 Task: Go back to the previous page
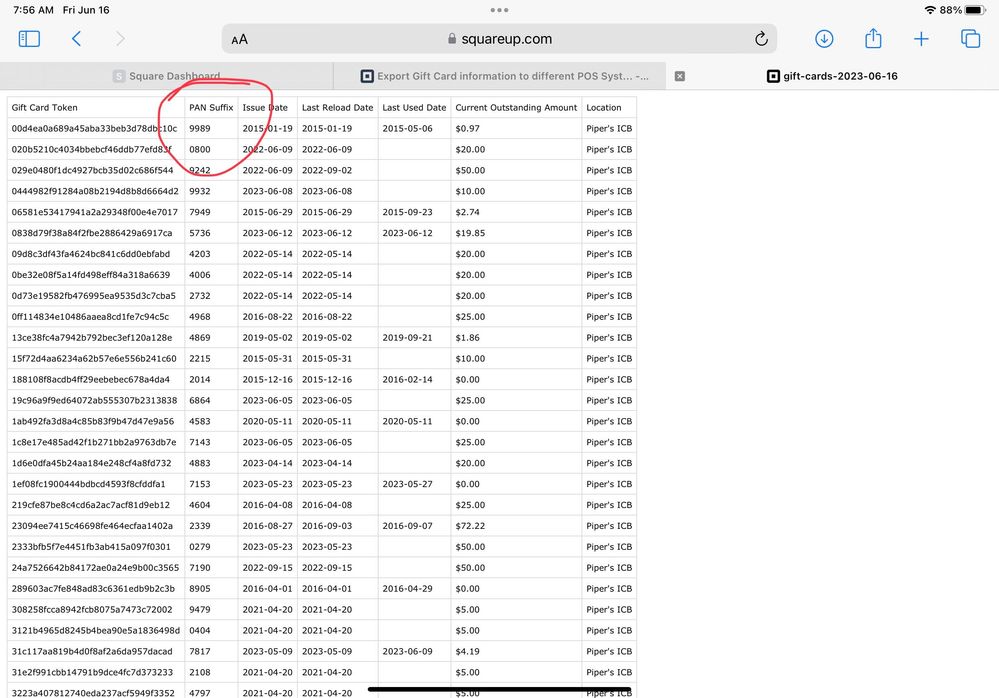[76, 39]
